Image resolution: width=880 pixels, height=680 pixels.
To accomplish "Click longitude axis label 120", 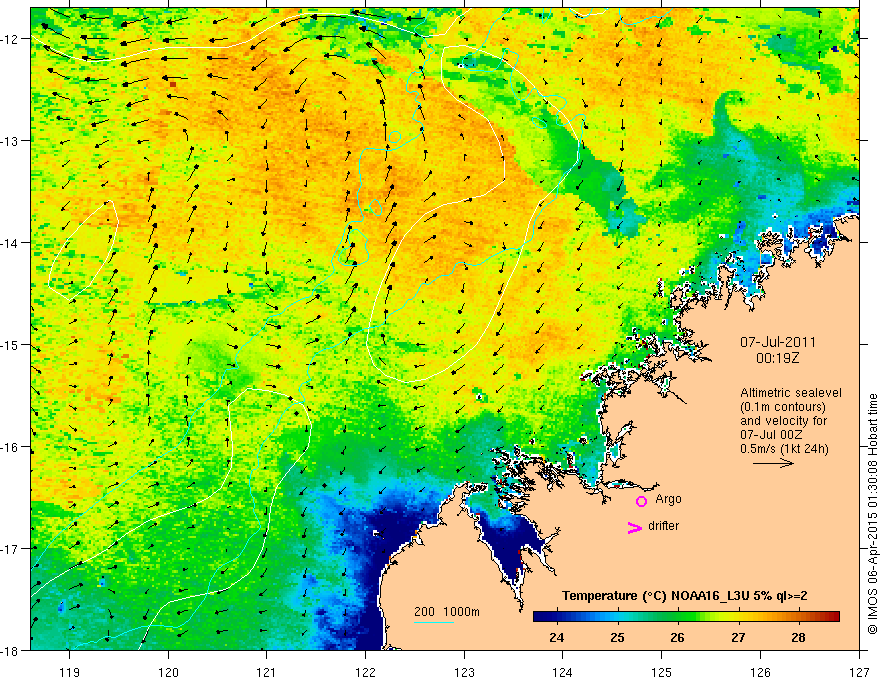I will click(168, 672).
